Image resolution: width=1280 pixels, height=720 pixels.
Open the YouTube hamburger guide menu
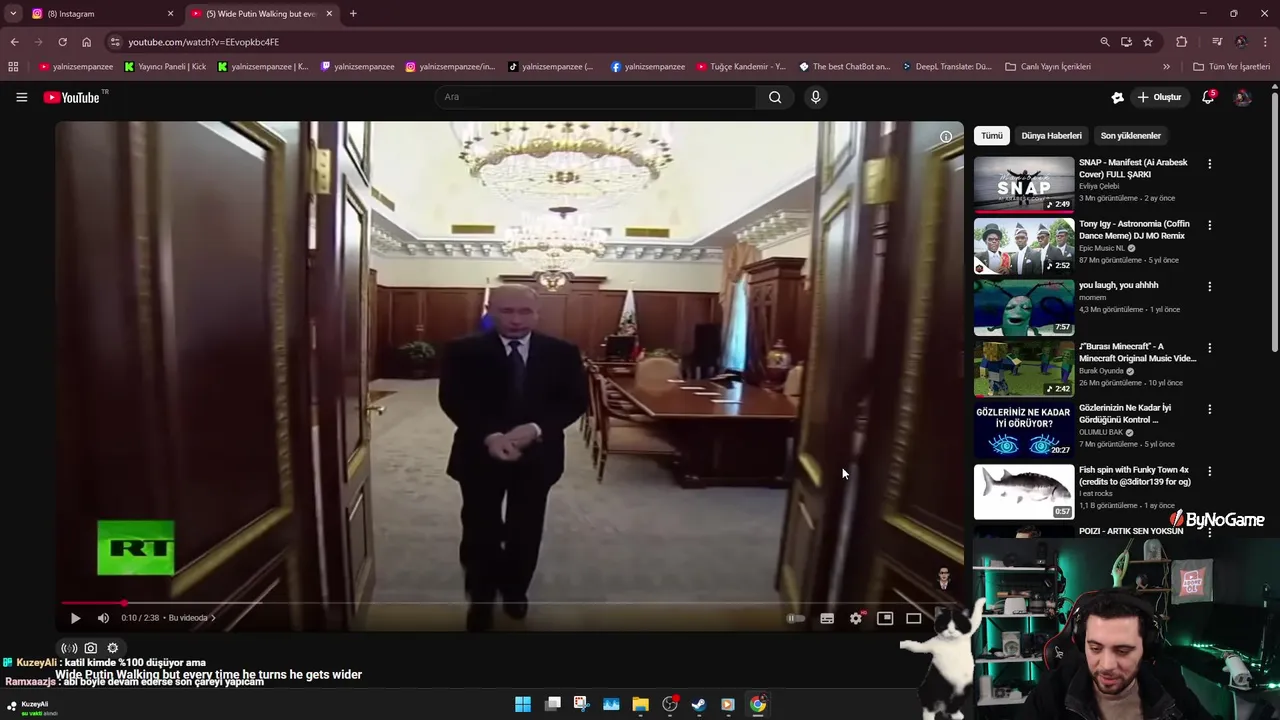(21, 97)
